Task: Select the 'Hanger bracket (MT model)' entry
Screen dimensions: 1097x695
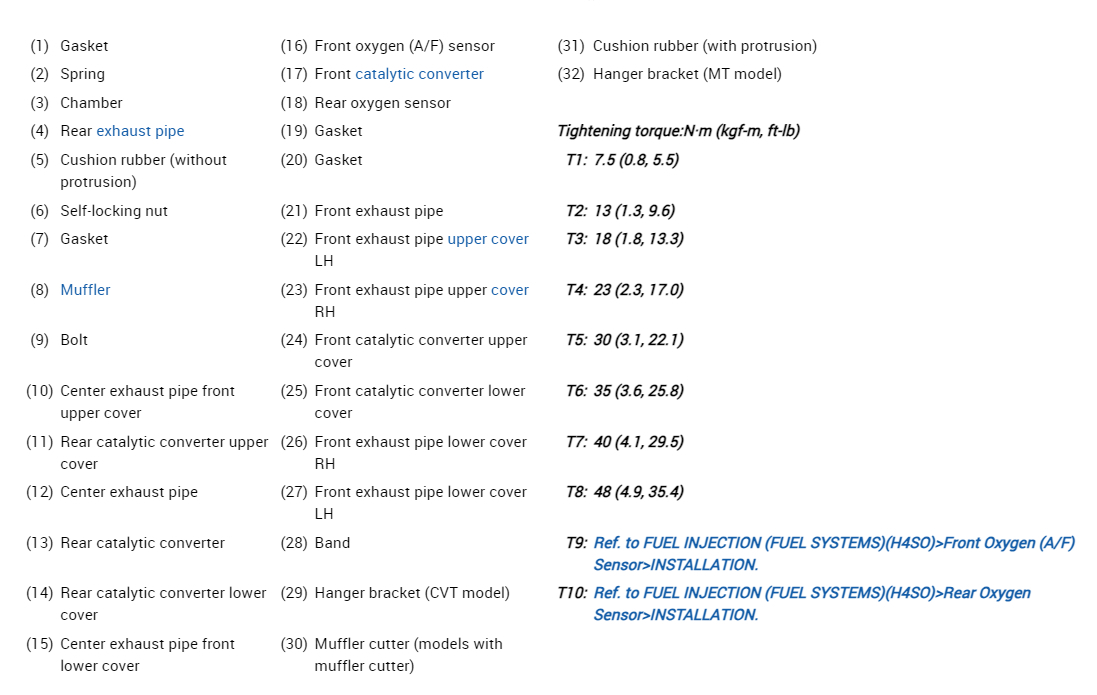Action: click(687, 74)
